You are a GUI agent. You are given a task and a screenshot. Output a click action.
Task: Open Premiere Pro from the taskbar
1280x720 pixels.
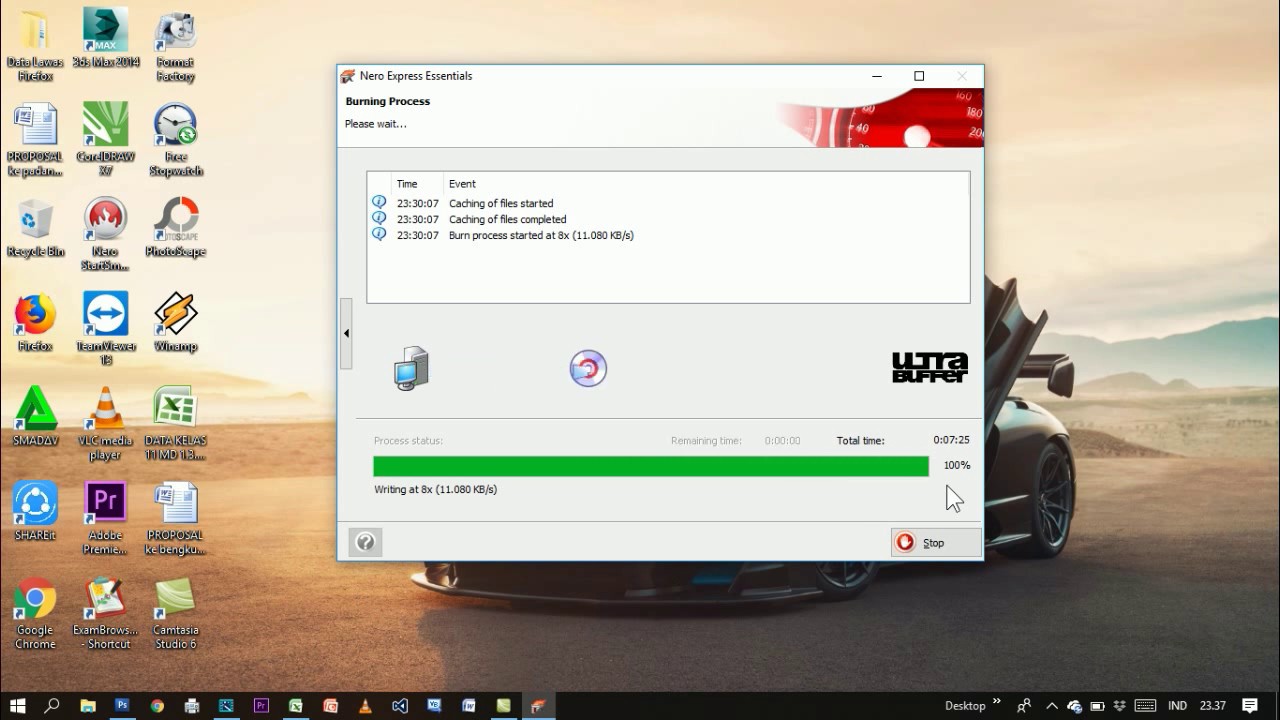(x=261, y=705)
